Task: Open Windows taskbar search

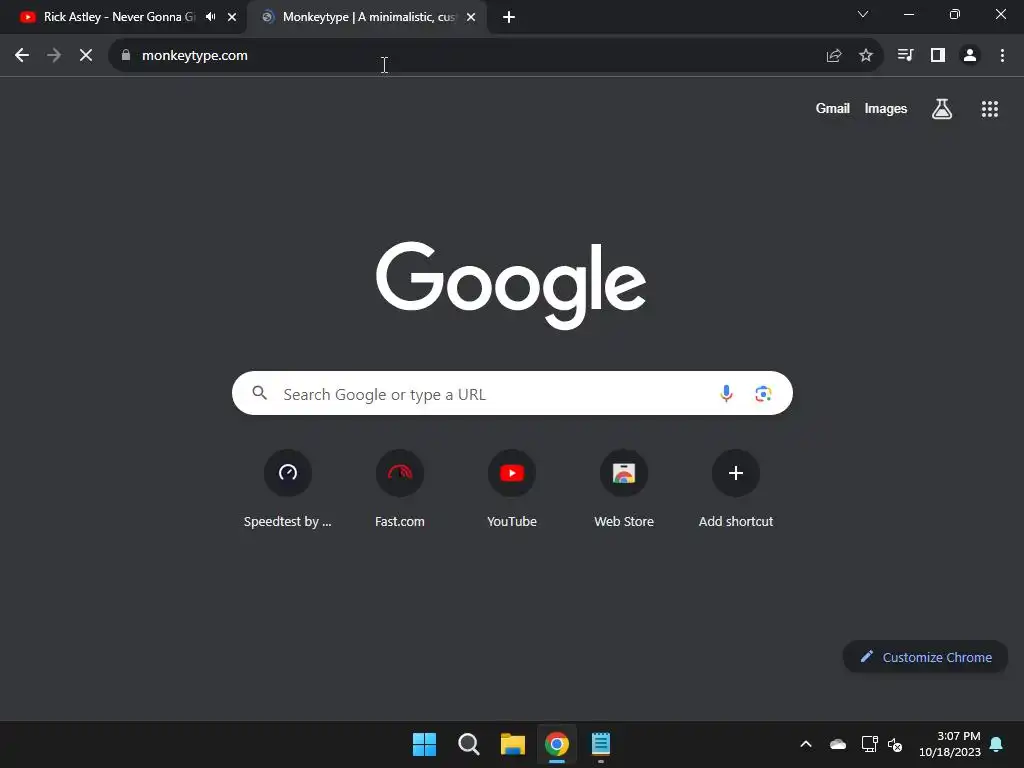Action: [x=469, y=744]
